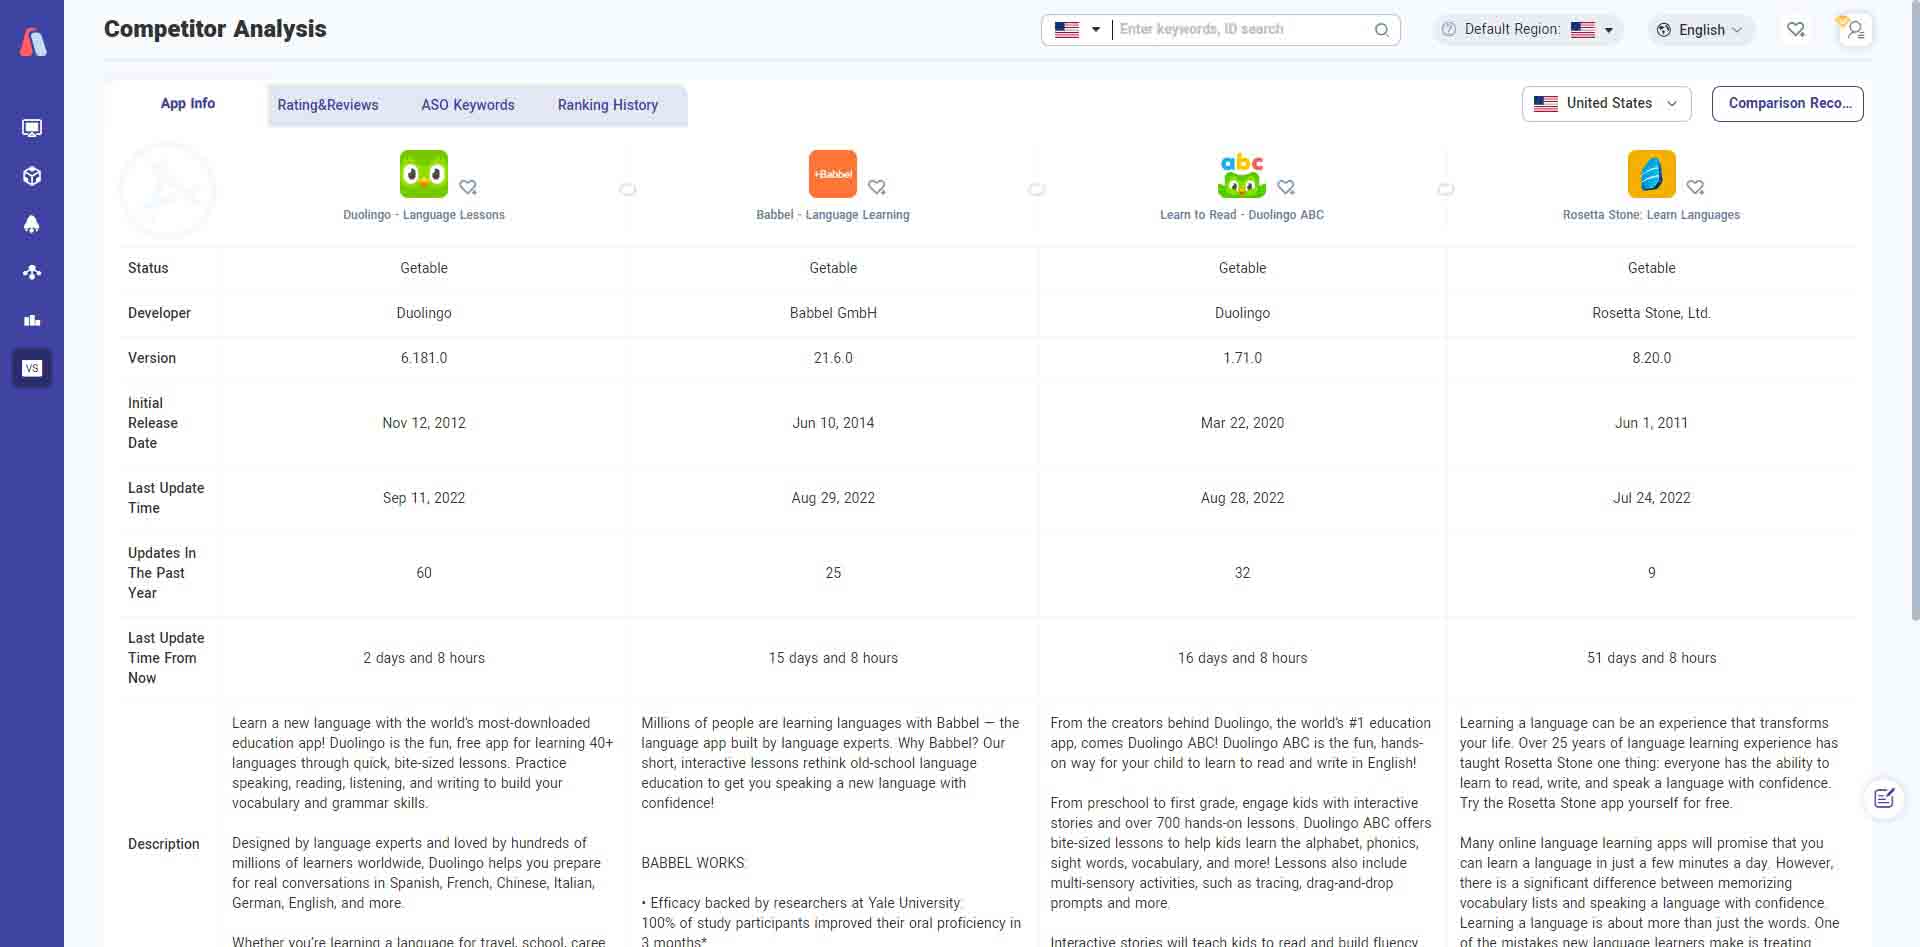The height and width of the screenshot is (947, 1920).
Task: Open the feedback note icon
Action: [x=1884, y=798]
